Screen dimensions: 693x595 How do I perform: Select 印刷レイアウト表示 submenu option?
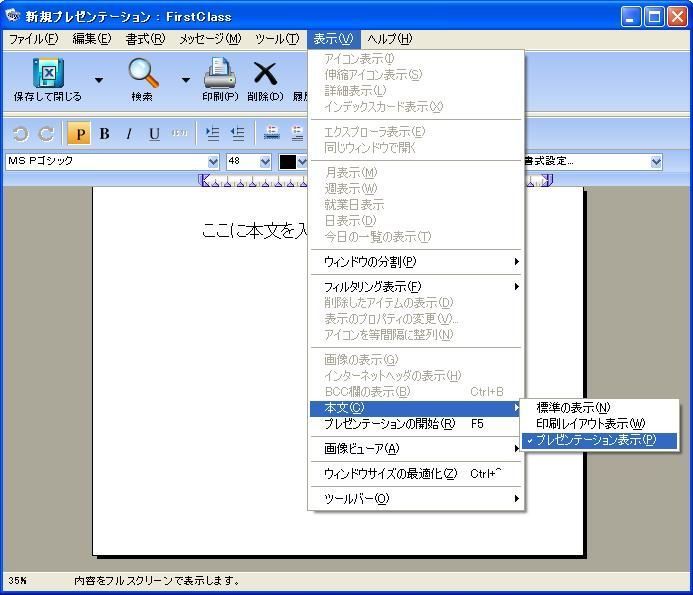pos(590,424)
